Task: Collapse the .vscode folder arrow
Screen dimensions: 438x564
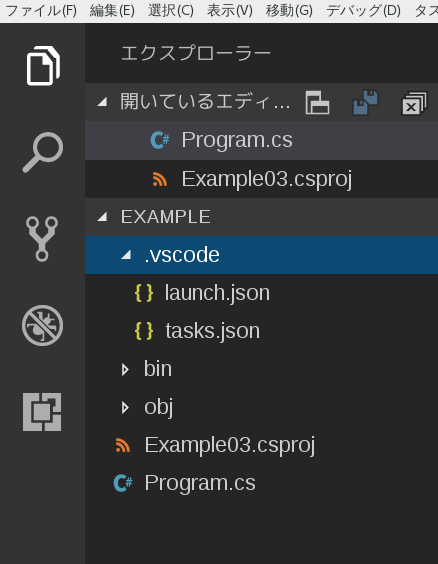Action: 126,255
